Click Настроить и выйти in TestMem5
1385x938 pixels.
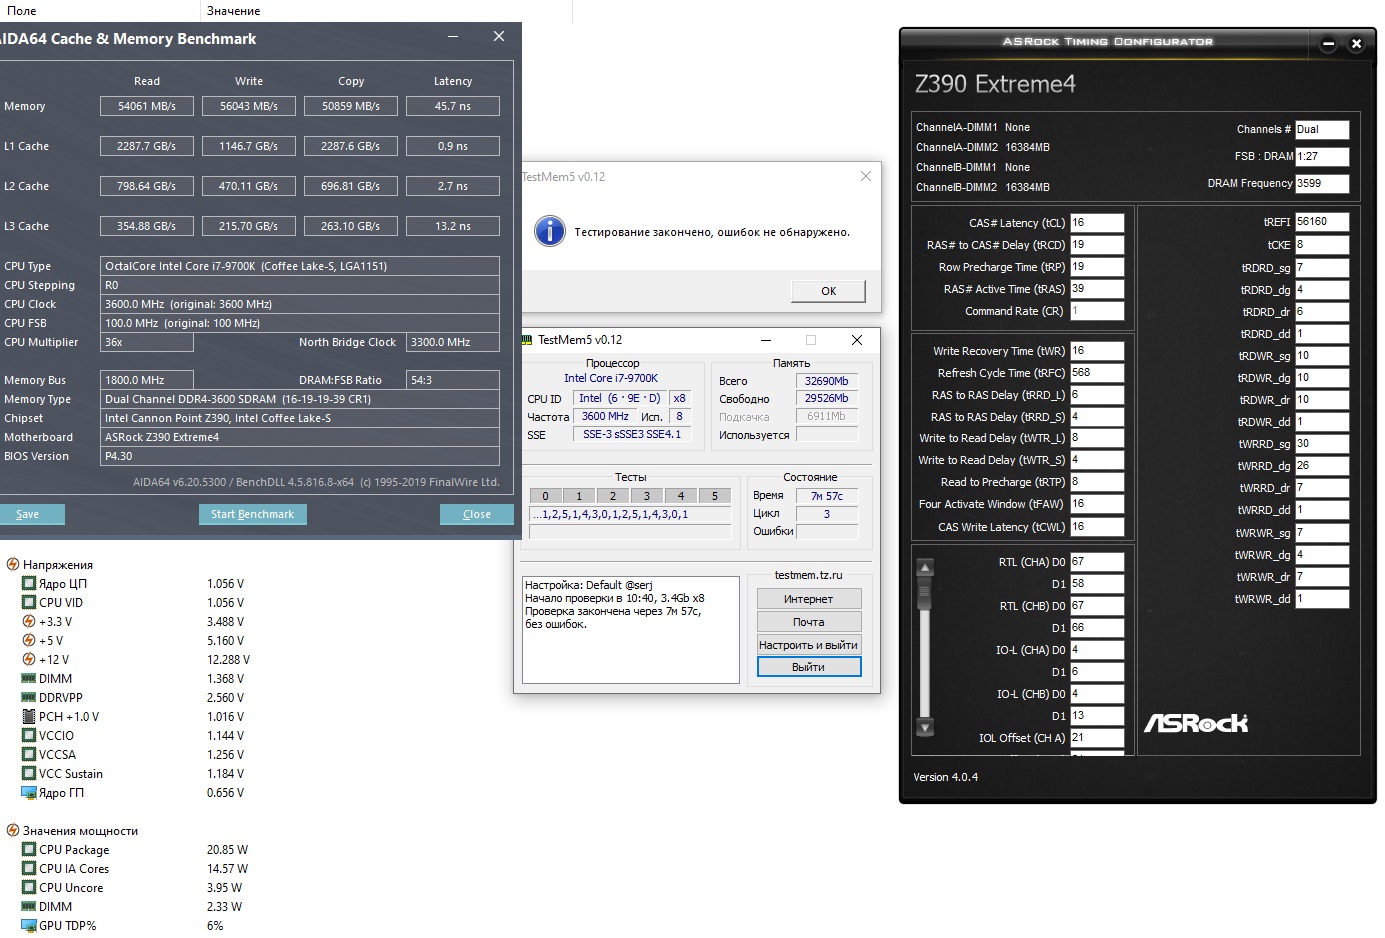pos(809,645)
